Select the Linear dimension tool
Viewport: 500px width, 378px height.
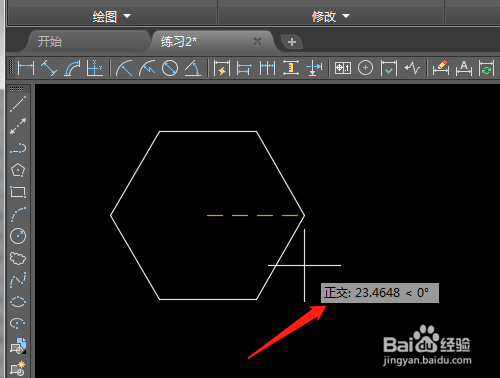coord(26,68)
